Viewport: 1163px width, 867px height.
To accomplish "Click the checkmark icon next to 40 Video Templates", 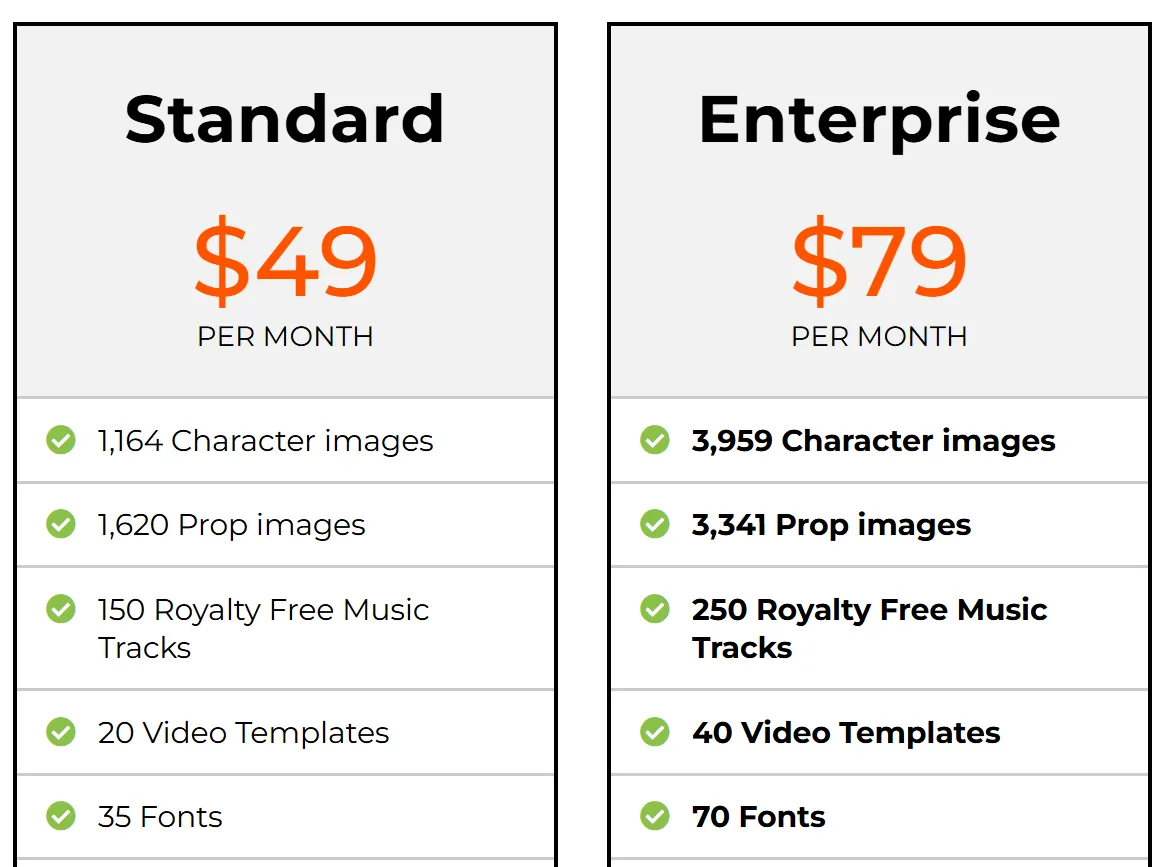I will (655, 732).
